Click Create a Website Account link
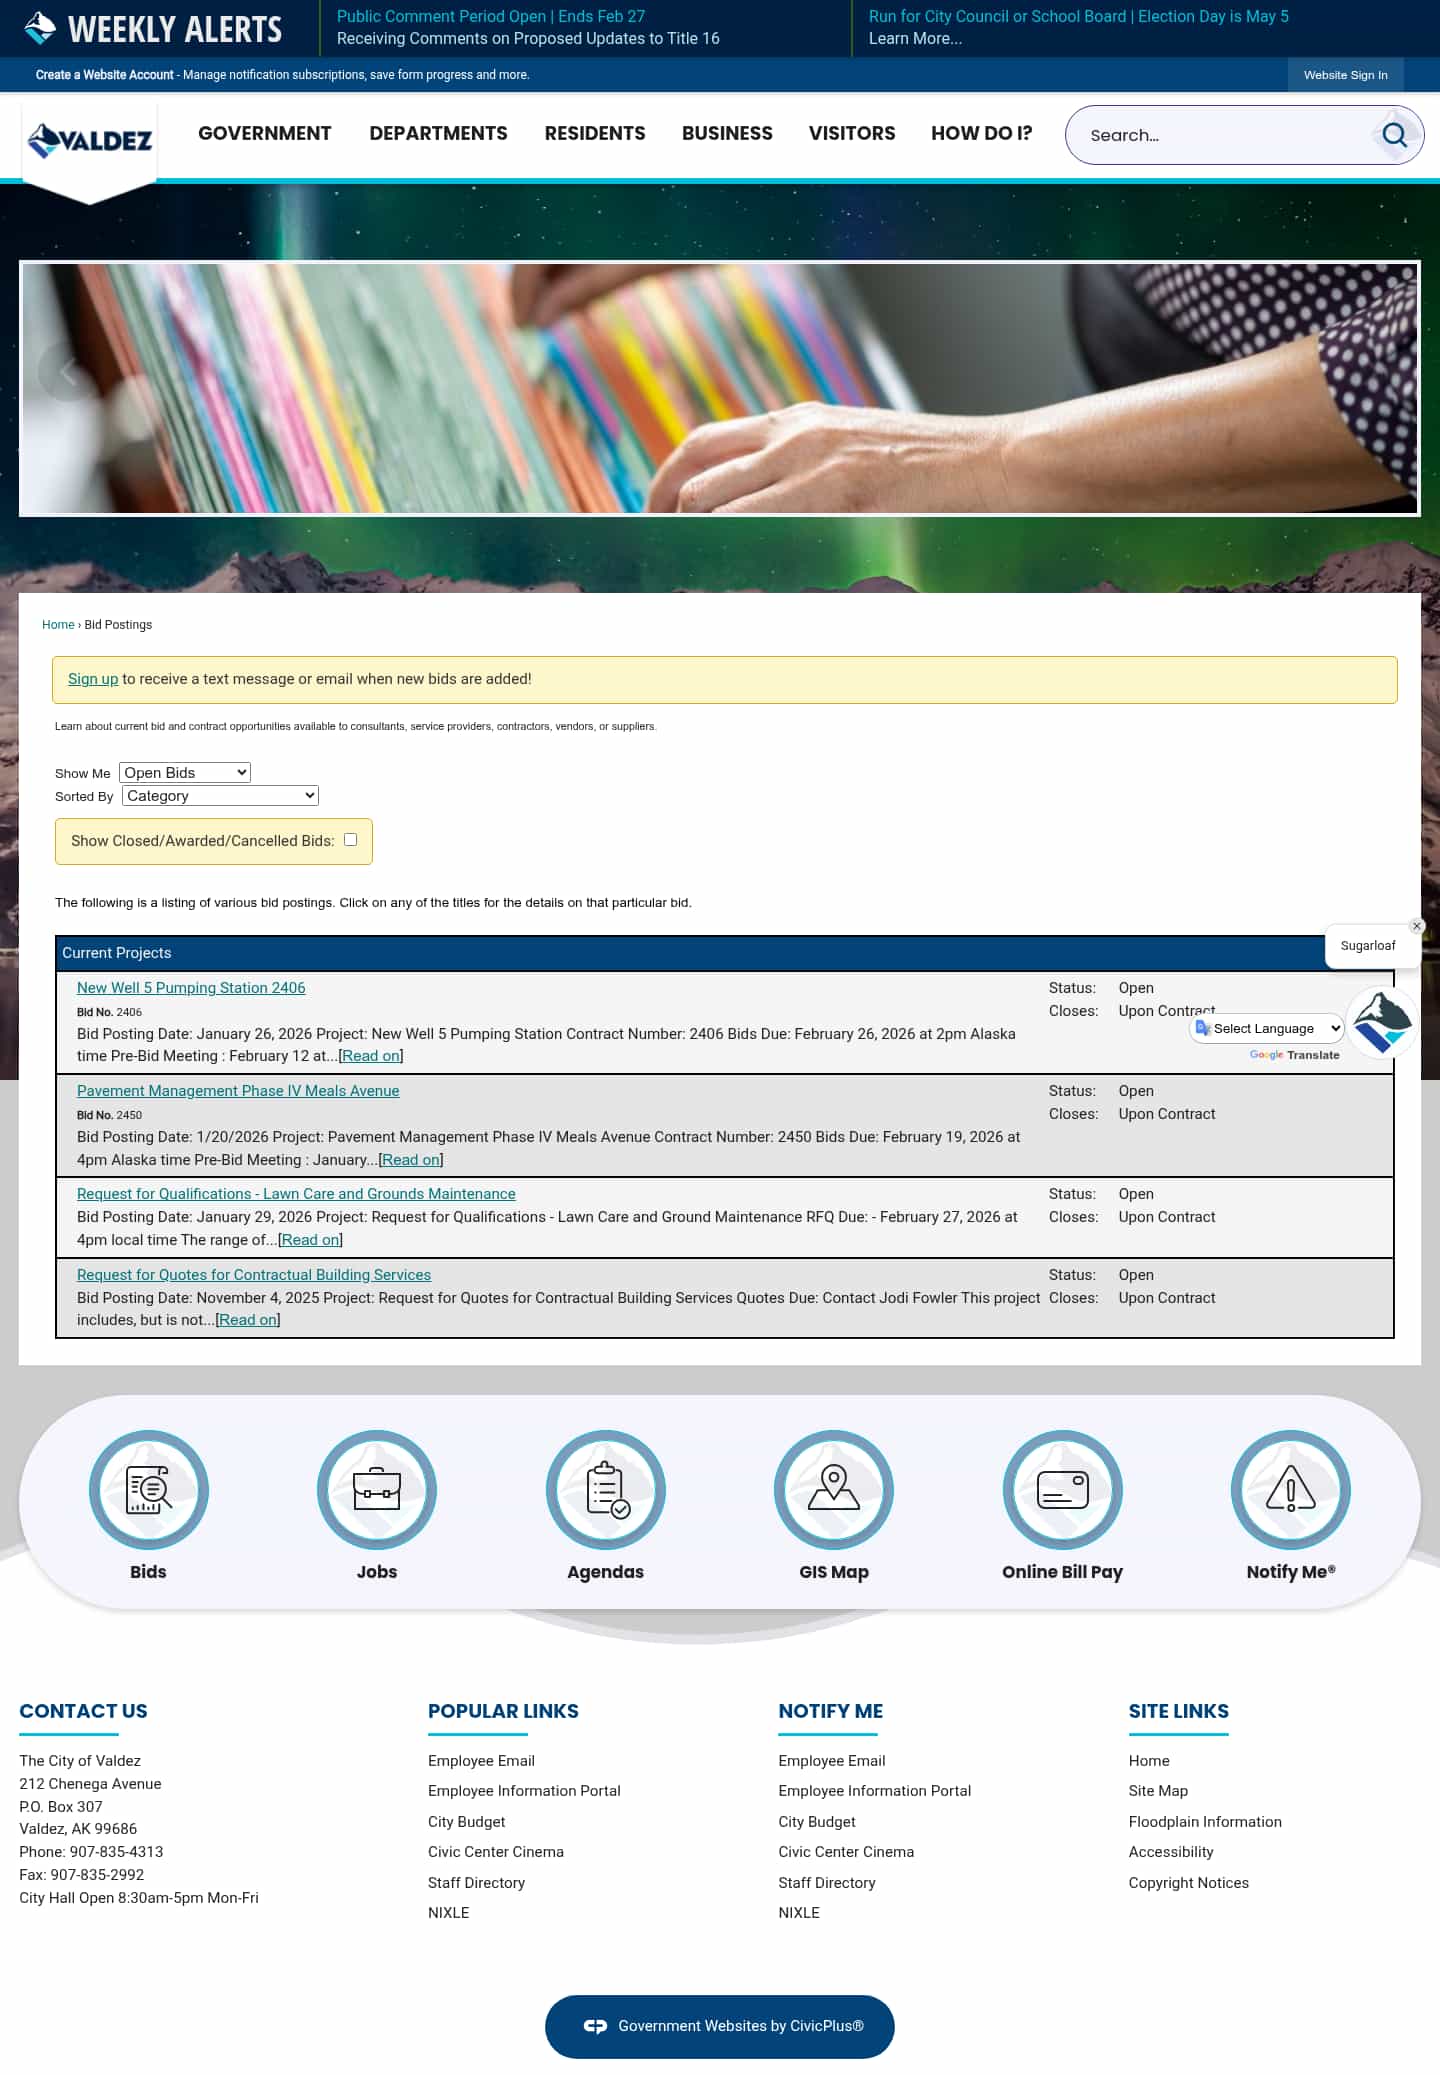Image resolution: width=1440 pixels, height=2075 pixels. (x=105, y=75)
